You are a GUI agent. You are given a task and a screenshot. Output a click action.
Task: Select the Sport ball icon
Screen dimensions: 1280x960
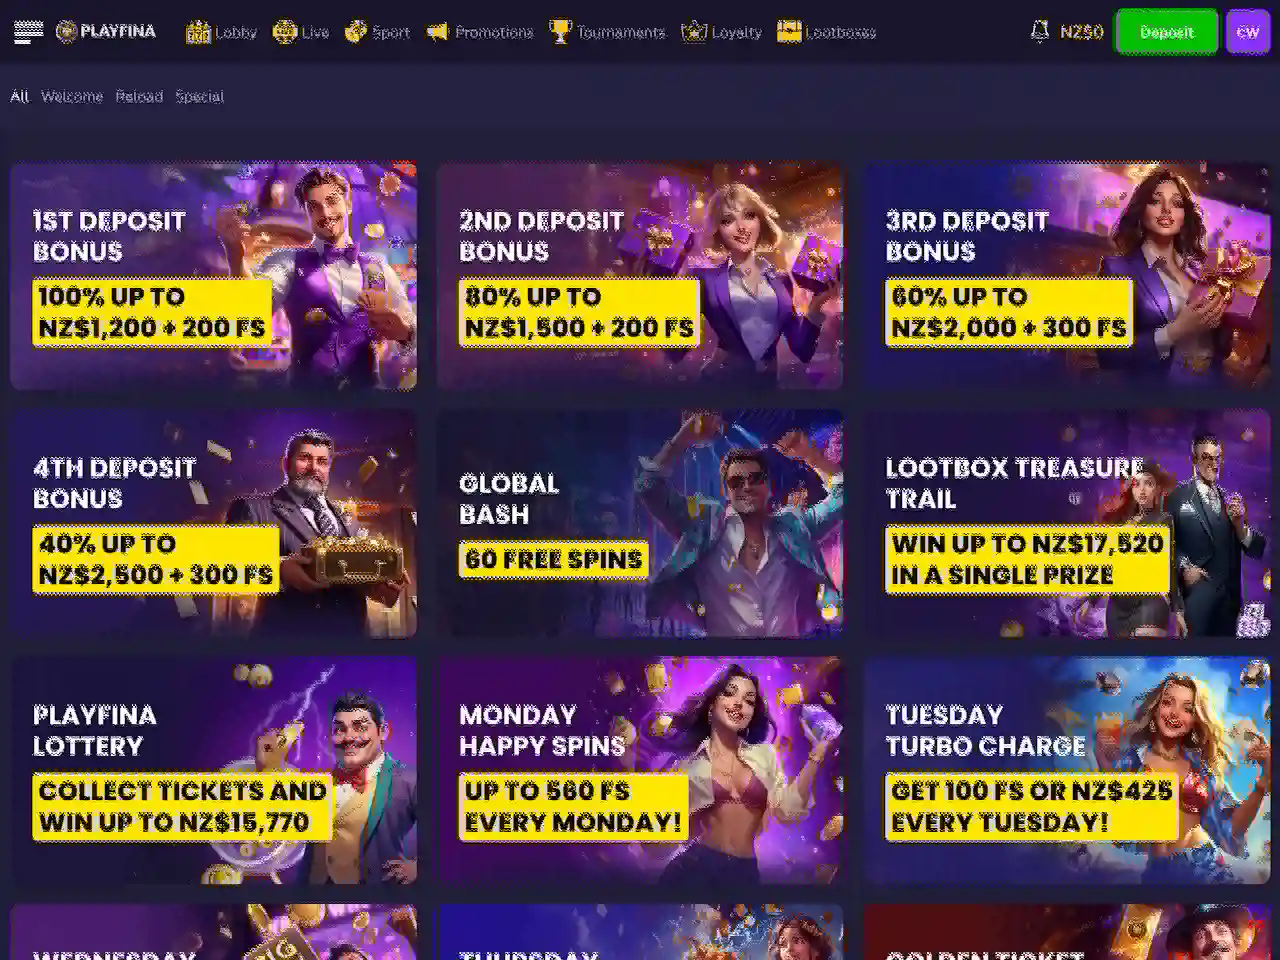(355, 32)
